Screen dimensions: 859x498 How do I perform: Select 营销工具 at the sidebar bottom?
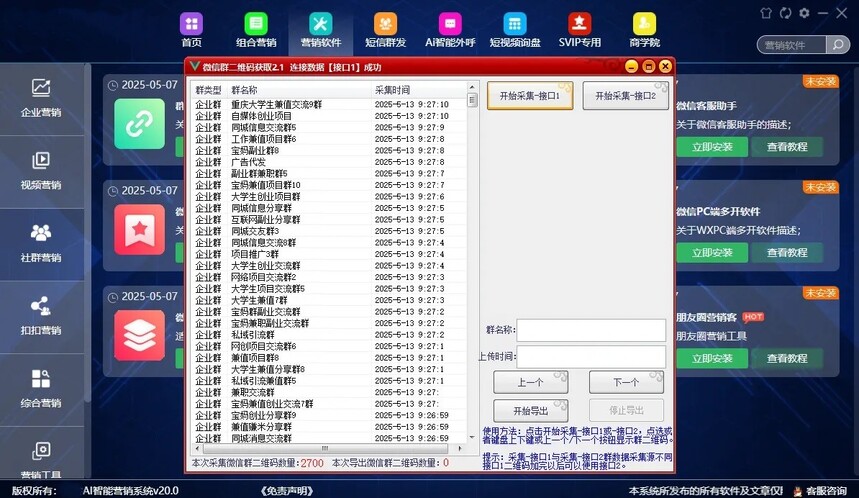pyautogui.click(x=41, y=459)
